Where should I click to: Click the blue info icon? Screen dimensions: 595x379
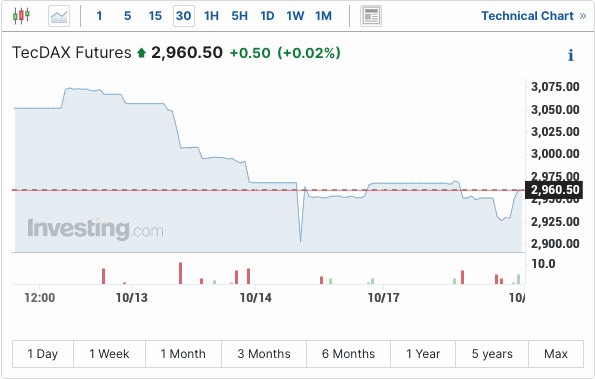(571, 55)
